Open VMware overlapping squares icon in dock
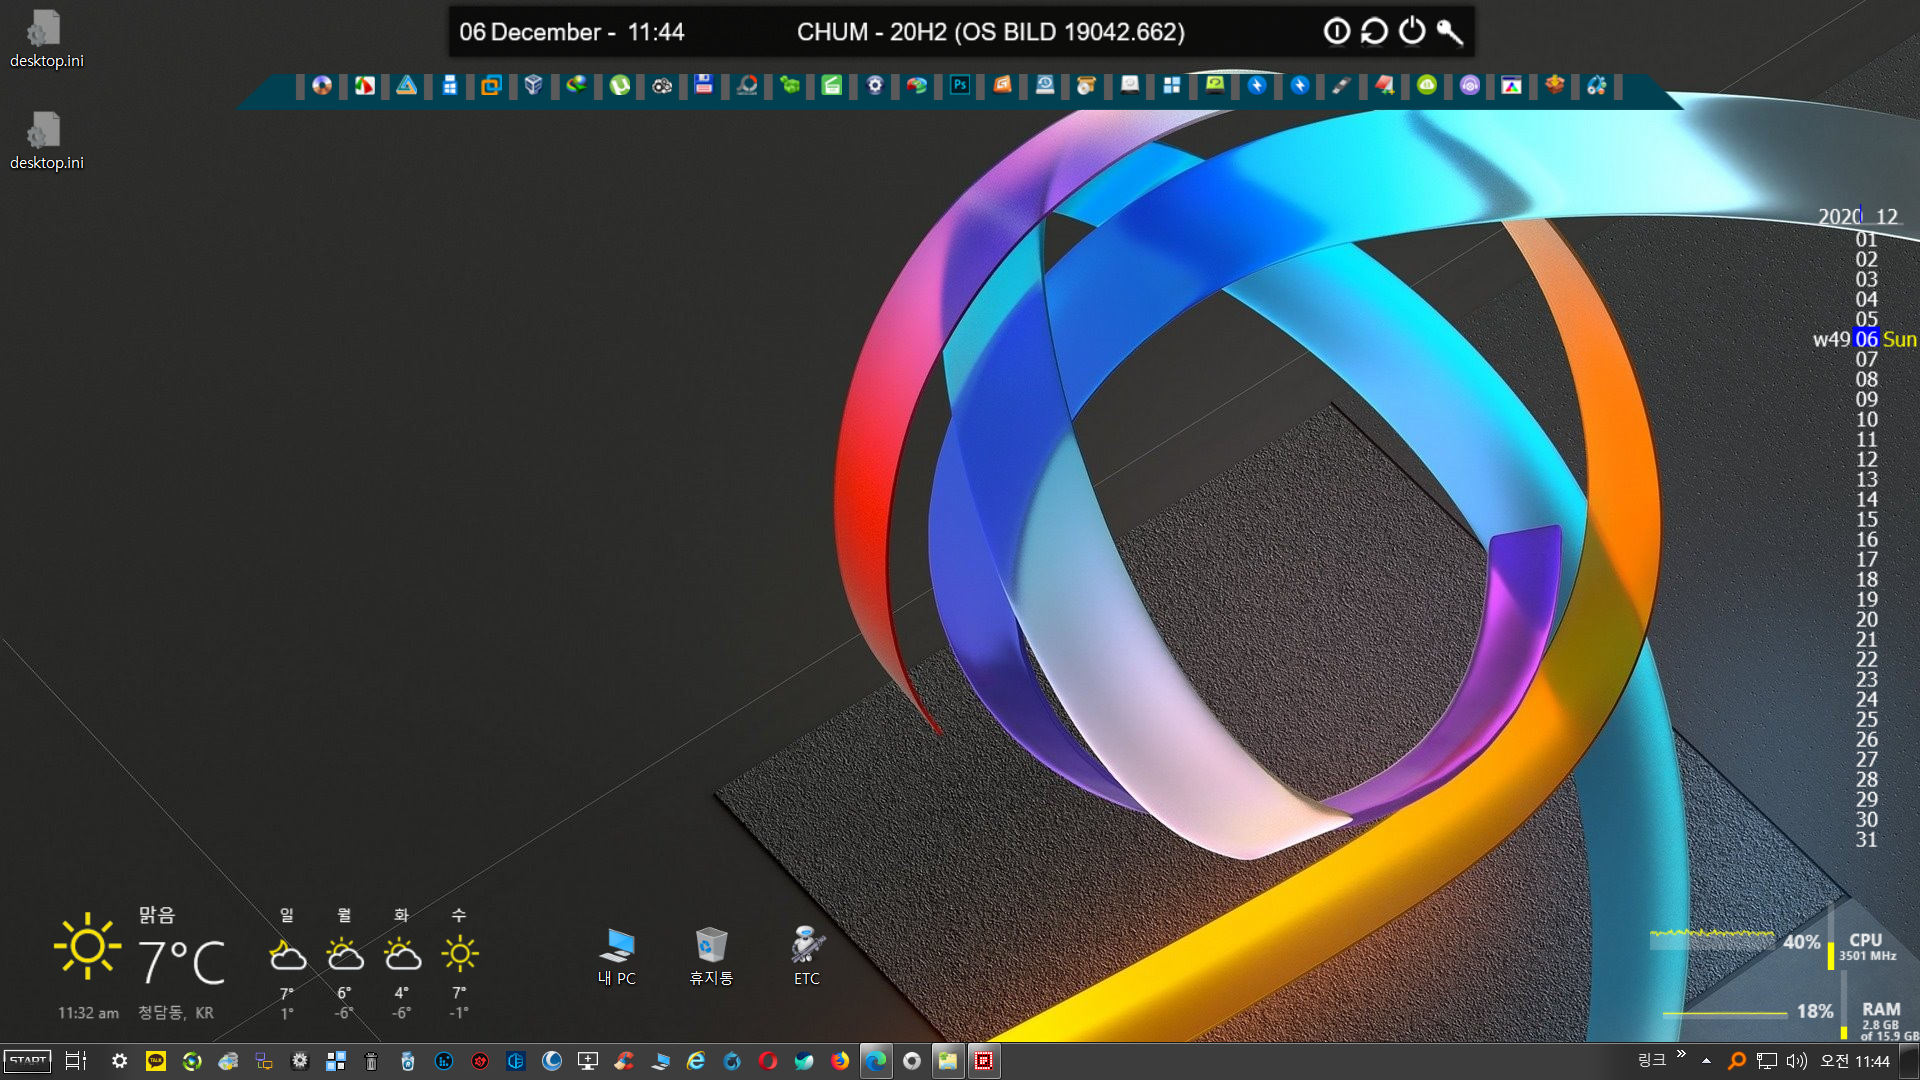This screenshot has height=1080, width=1920. click(x=491, y=85)
